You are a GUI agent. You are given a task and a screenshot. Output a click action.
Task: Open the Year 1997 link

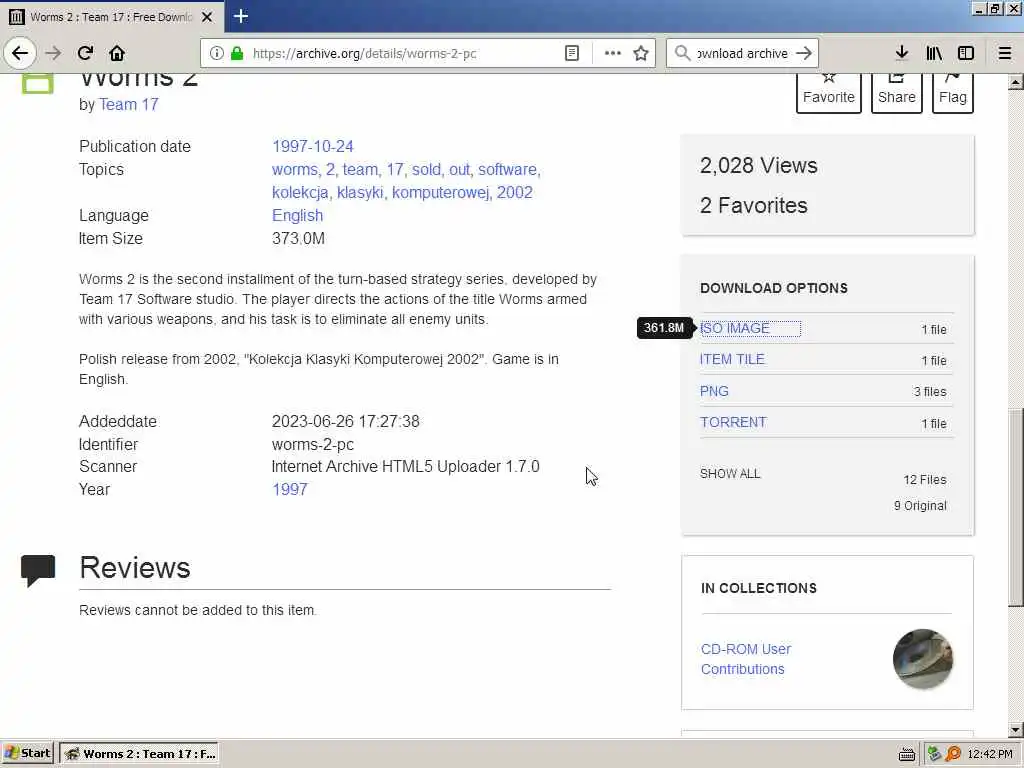pyautogui.click(x=289, y=489)
